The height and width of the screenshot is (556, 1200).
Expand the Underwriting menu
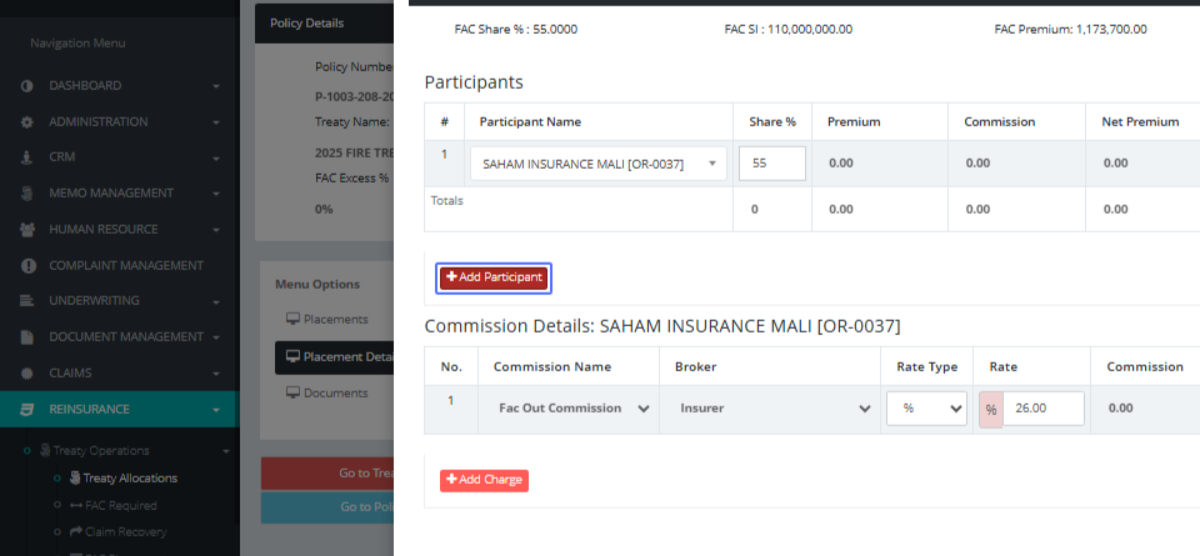coord(118,301)
